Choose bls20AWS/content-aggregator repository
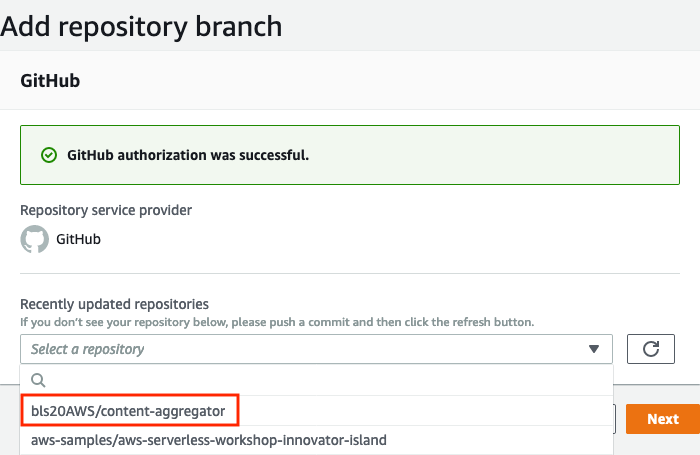700x455 pixels. (x=128, y=411)
